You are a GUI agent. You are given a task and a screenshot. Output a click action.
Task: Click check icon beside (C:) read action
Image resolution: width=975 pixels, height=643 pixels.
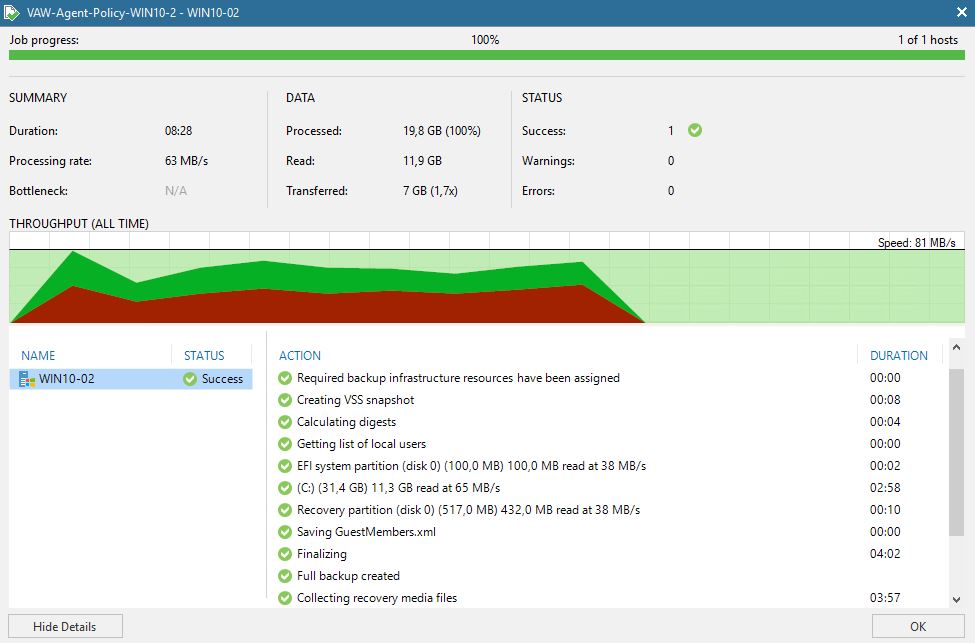(x=285, y=488)
